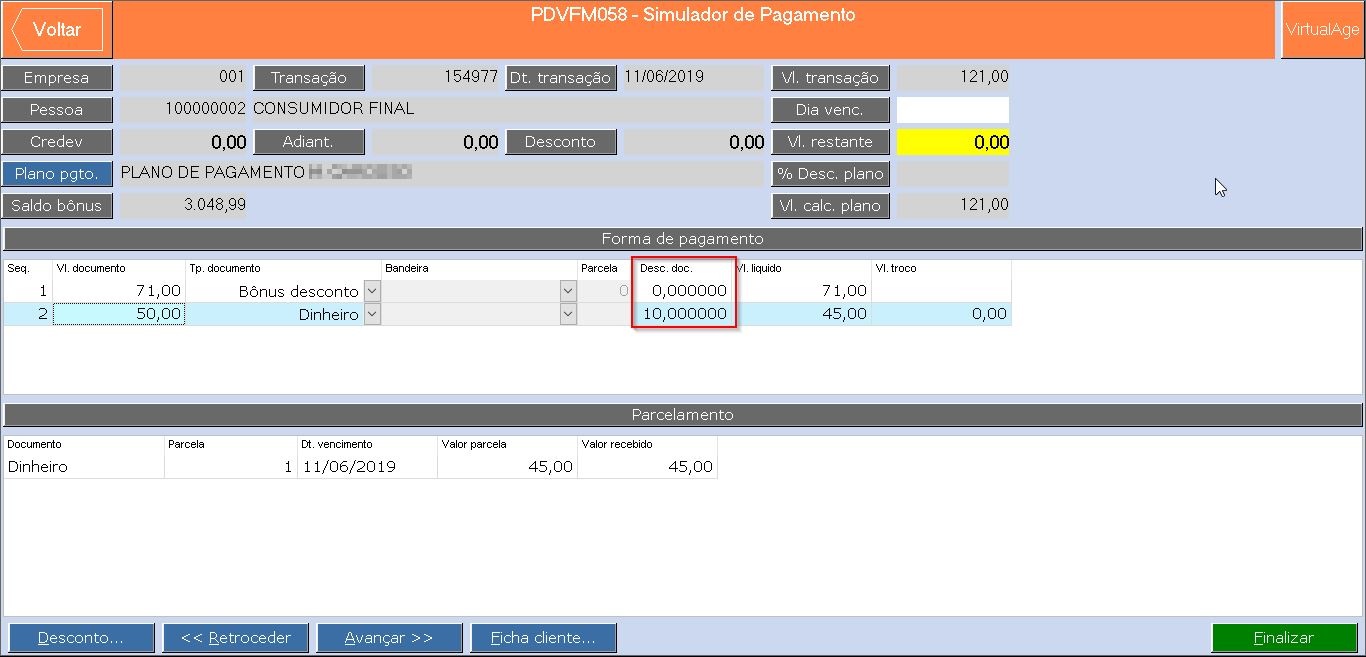Click the Desconto label button near Adiant.
The width and height of the screenshot is (1366, 657).
click(x=560, y=142)
